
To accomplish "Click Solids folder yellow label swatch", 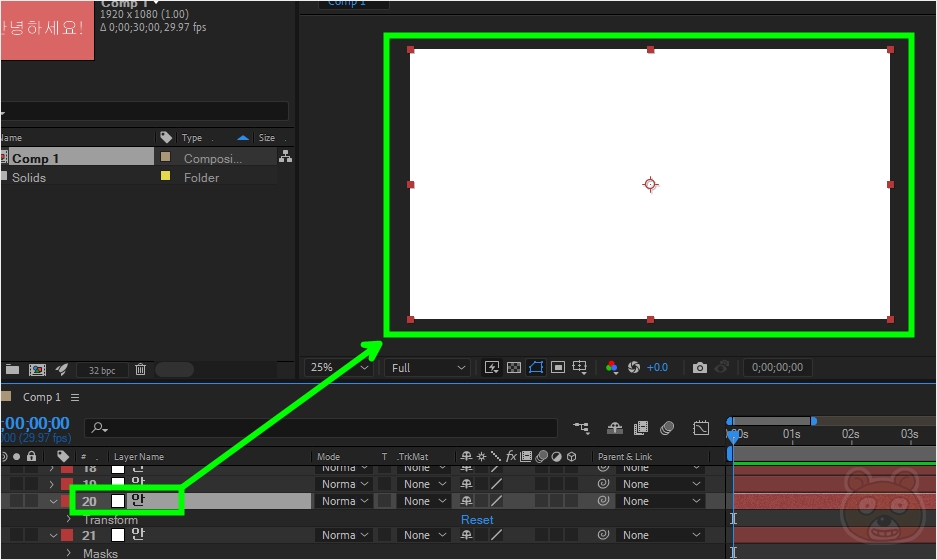I will [x=166, y=176].
